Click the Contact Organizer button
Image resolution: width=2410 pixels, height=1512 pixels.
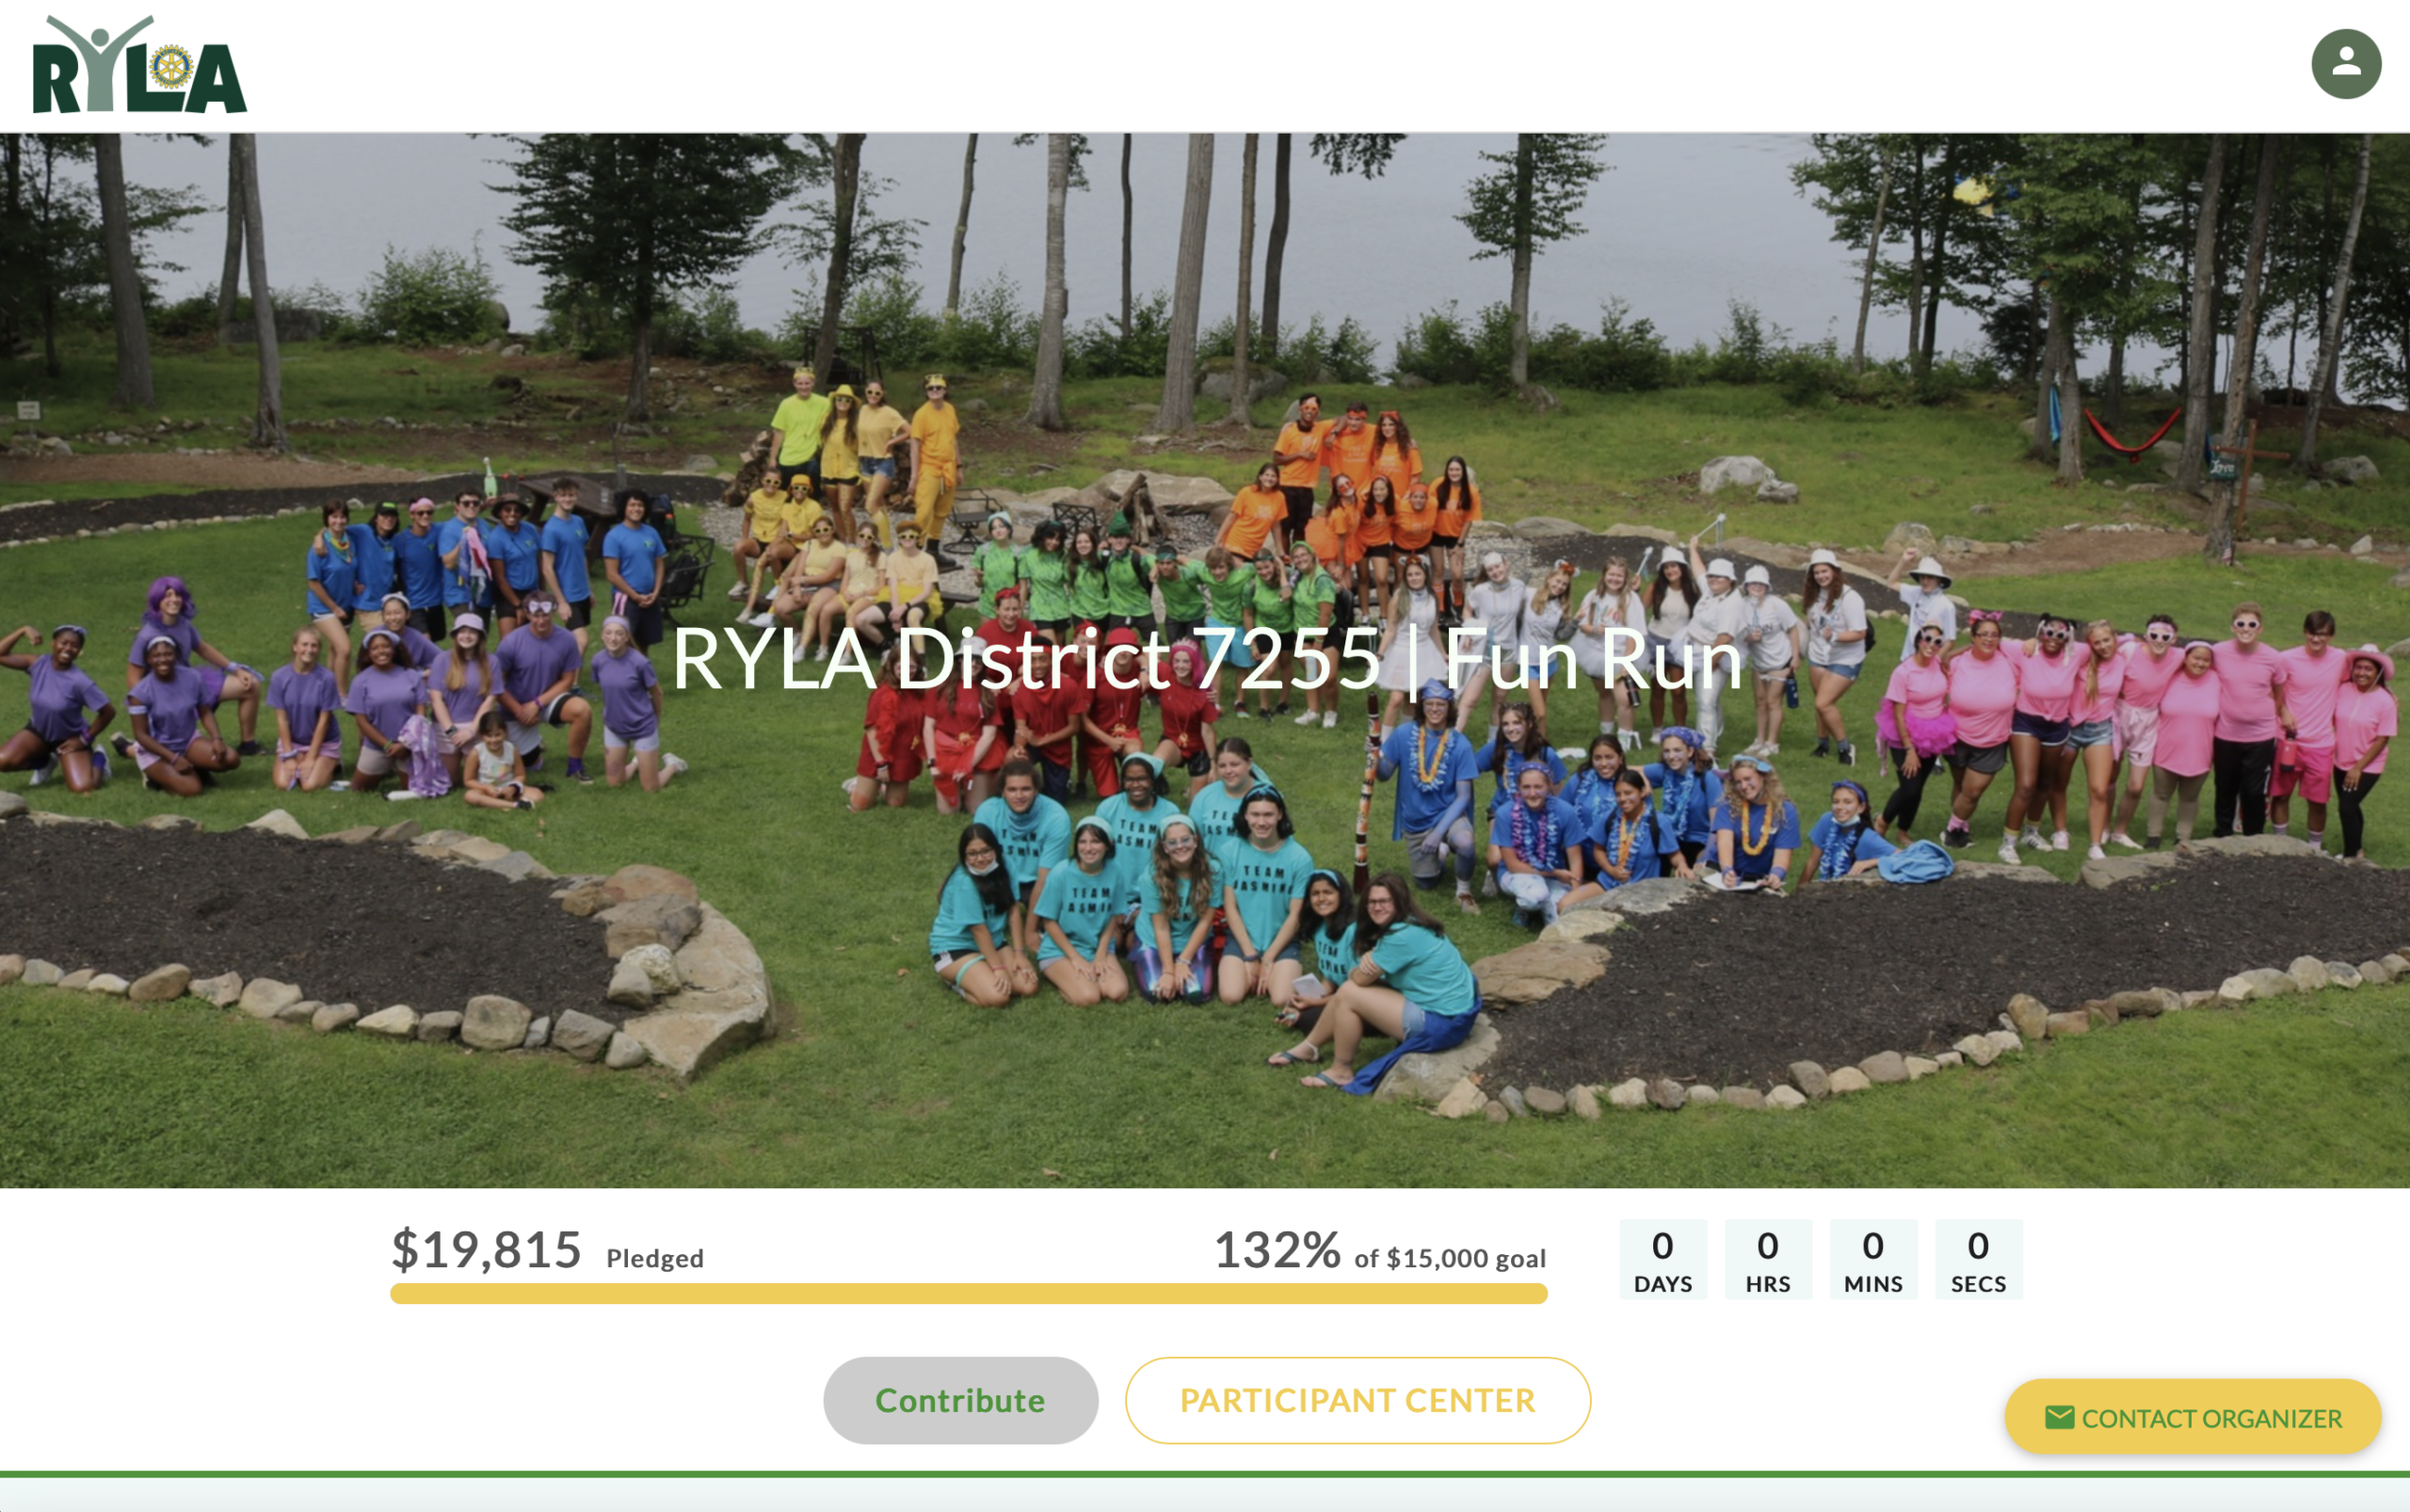2192,1417
